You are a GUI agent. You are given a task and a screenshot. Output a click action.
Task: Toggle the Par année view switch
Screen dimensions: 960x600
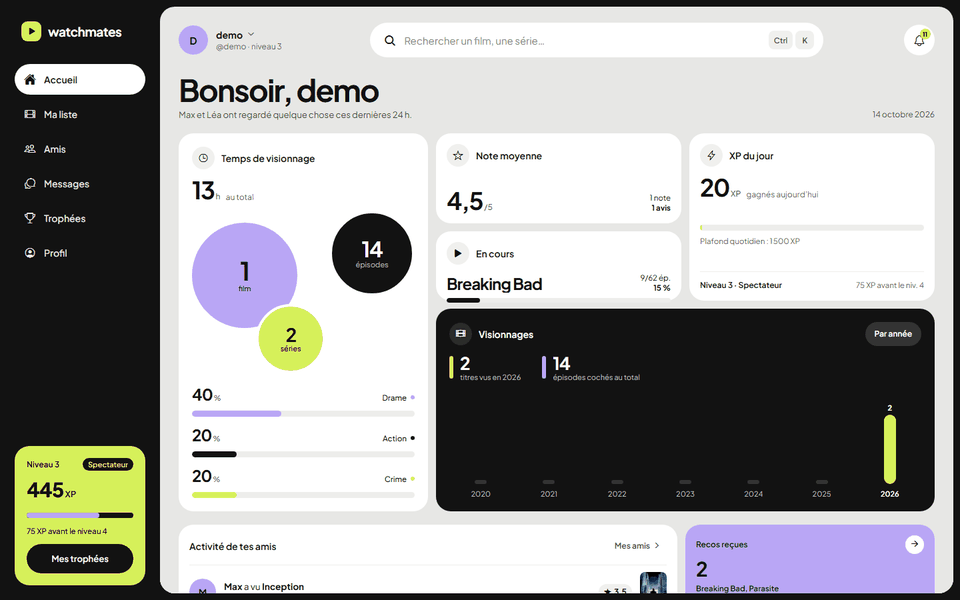click(893, 334)
